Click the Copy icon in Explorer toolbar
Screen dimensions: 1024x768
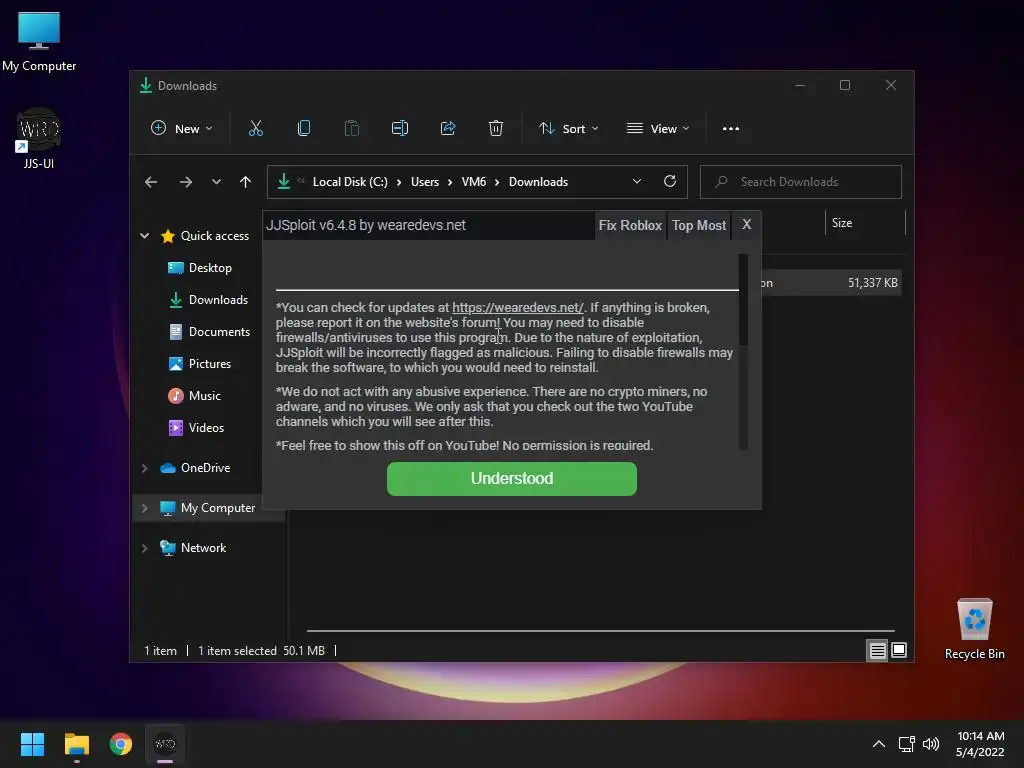[304, 129]
